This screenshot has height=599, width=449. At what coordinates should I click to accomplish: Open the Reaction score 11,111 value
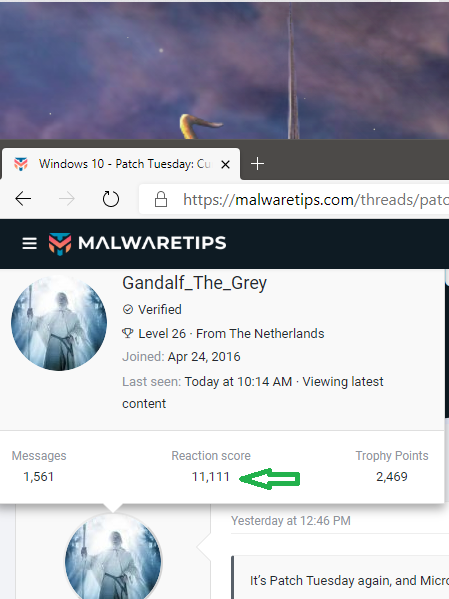click(x=211, y=477)
